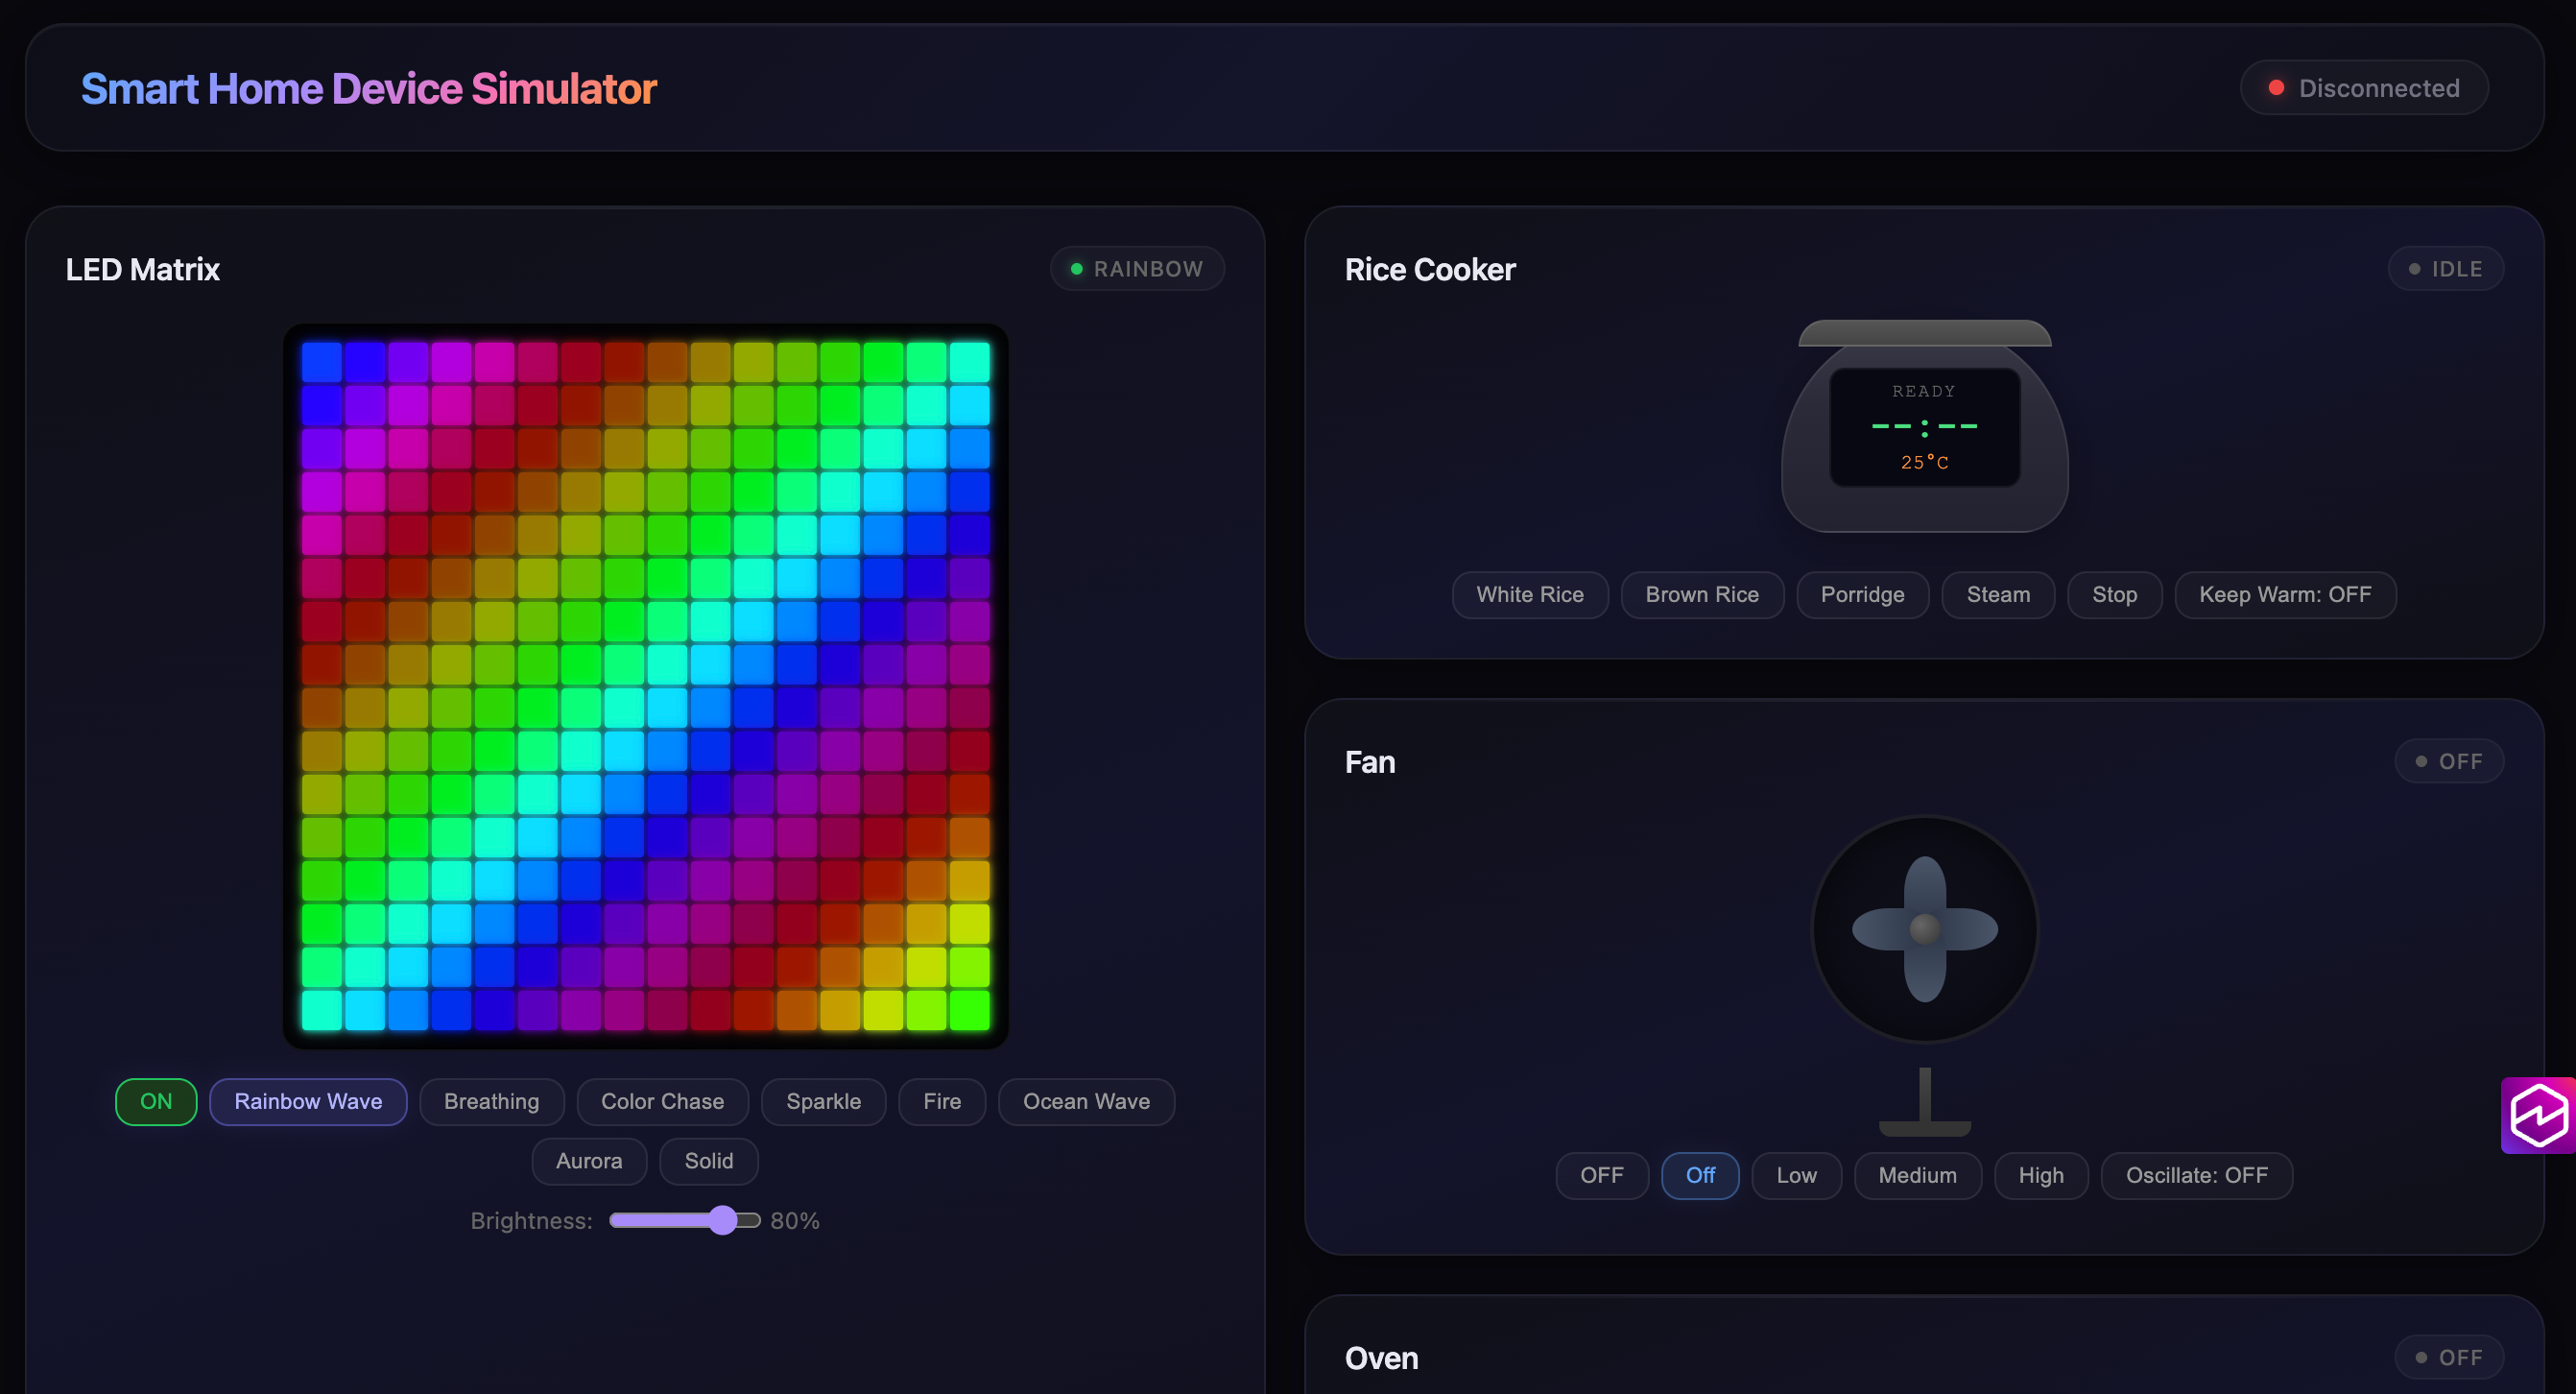Image resolution: width=2576 pixels, height=1394 pixels.
Task: Click the Fan OFF status badge
Action: 2449,761
